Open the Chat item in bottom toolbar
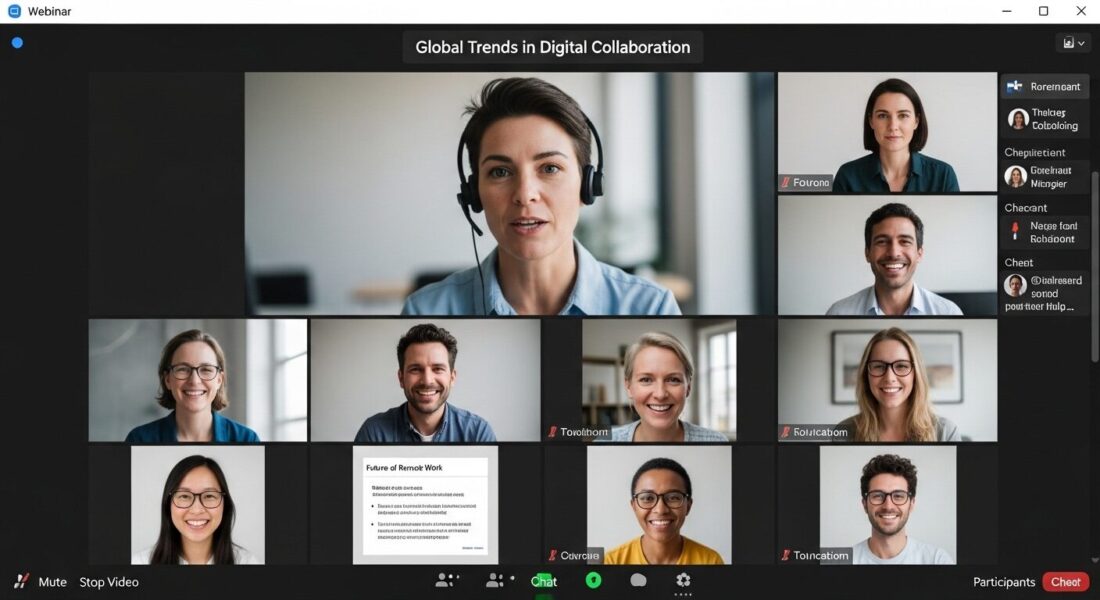This screenshot has width=1100, height=600. [543, 581]
